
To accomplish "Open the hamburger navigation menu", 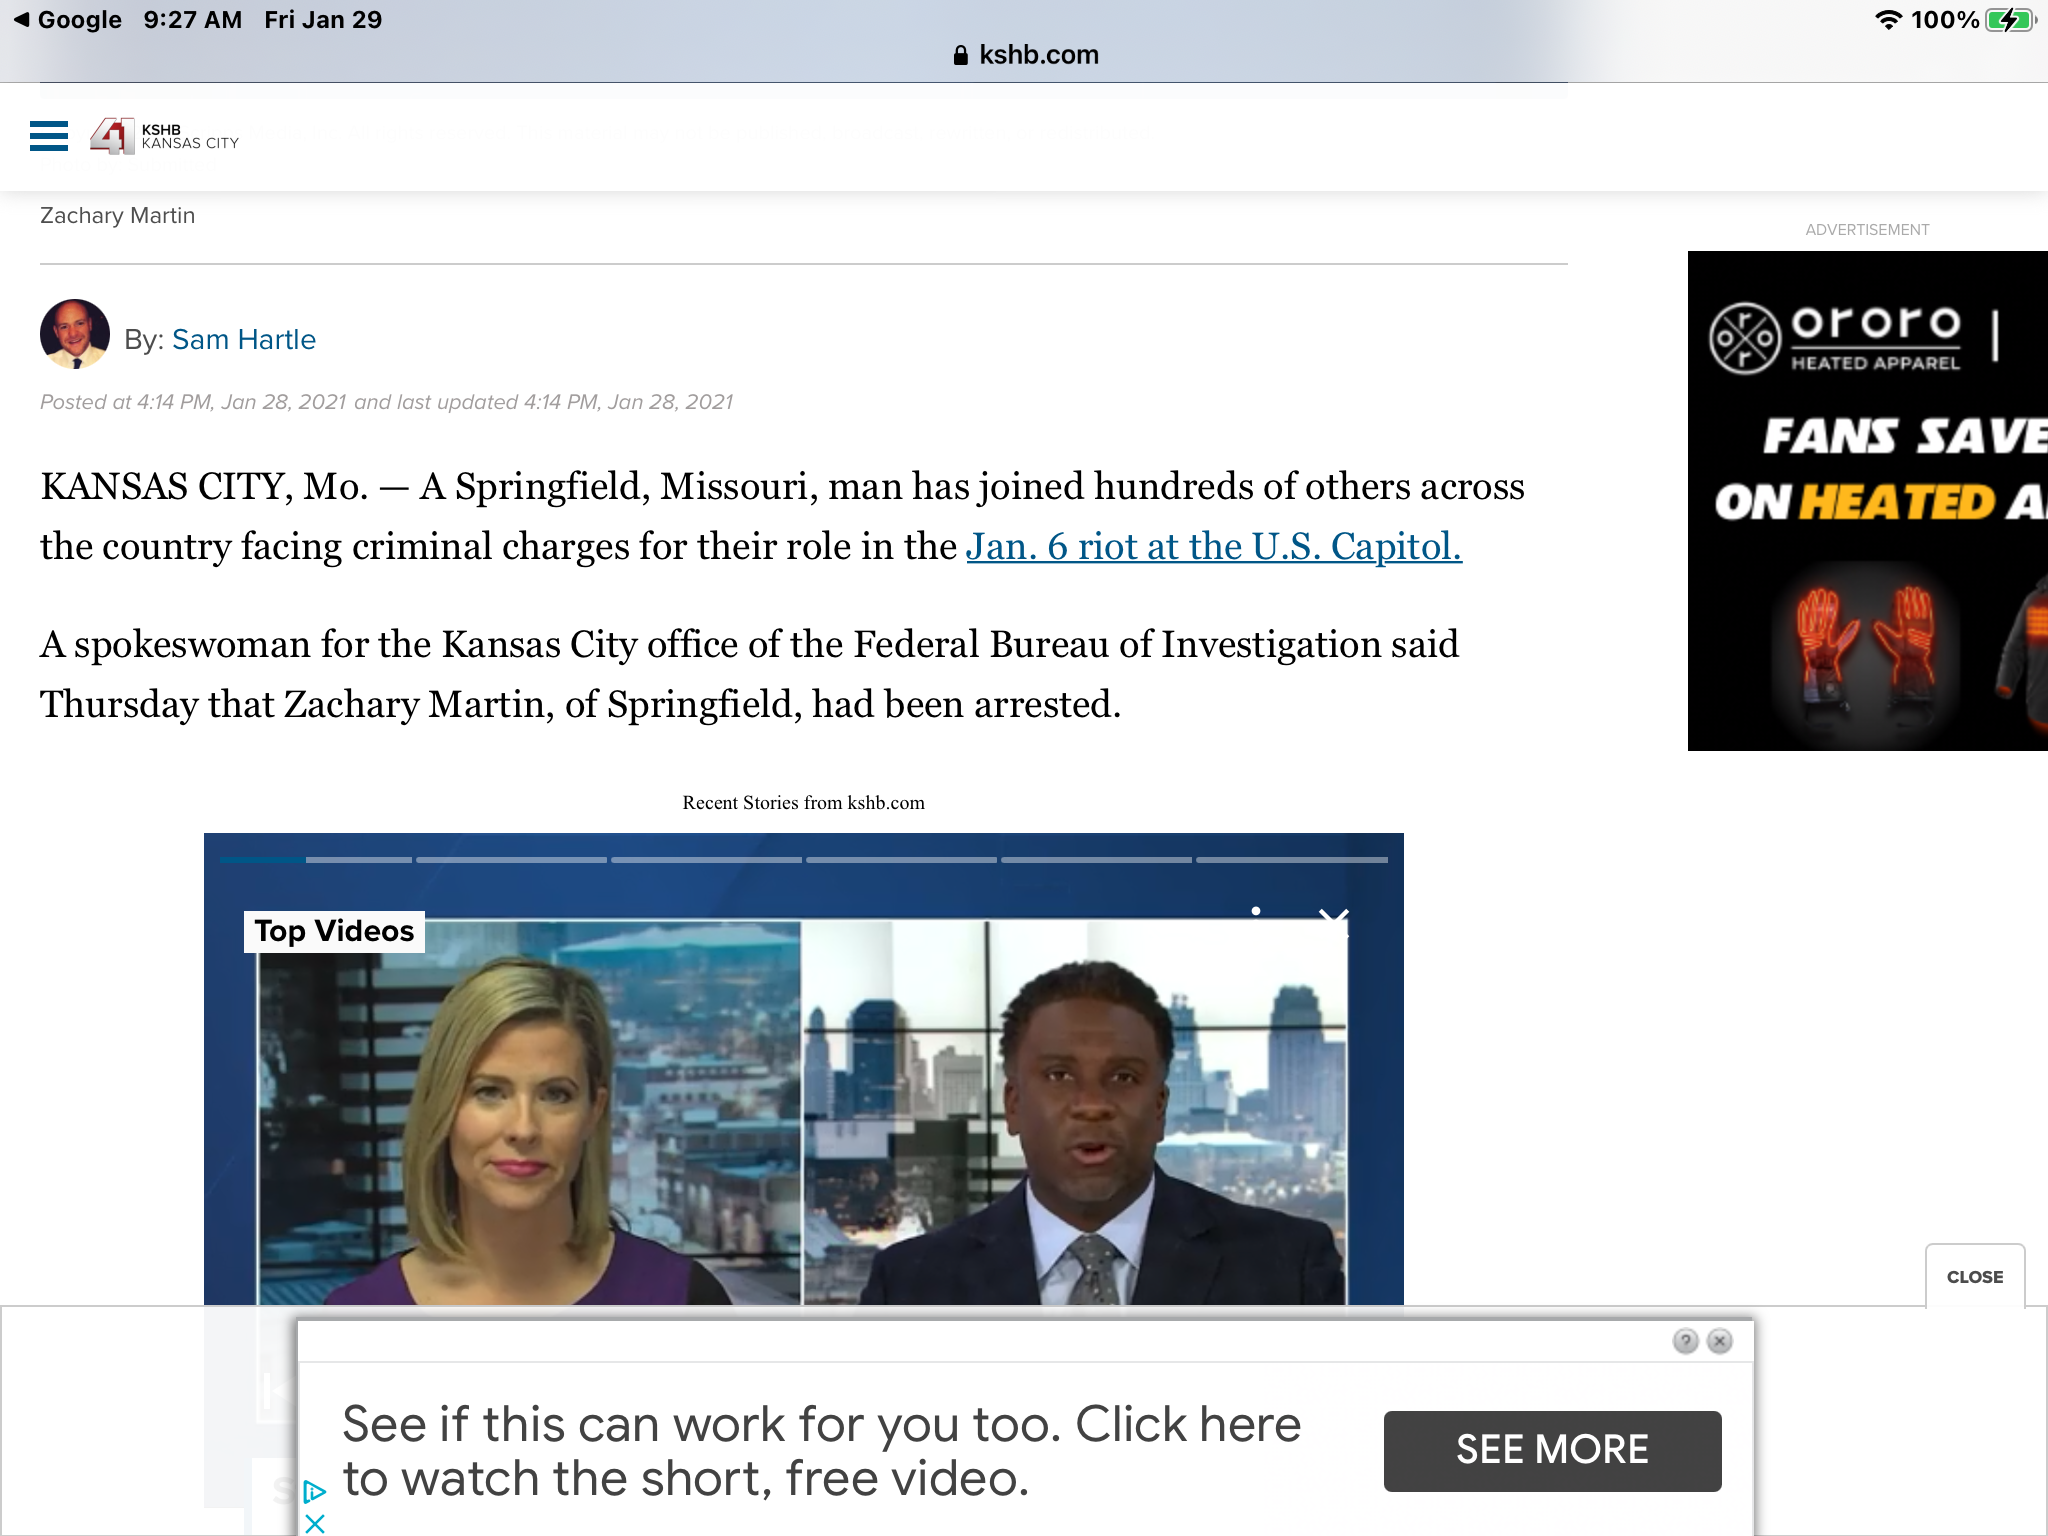I will [x=49, y=136].
